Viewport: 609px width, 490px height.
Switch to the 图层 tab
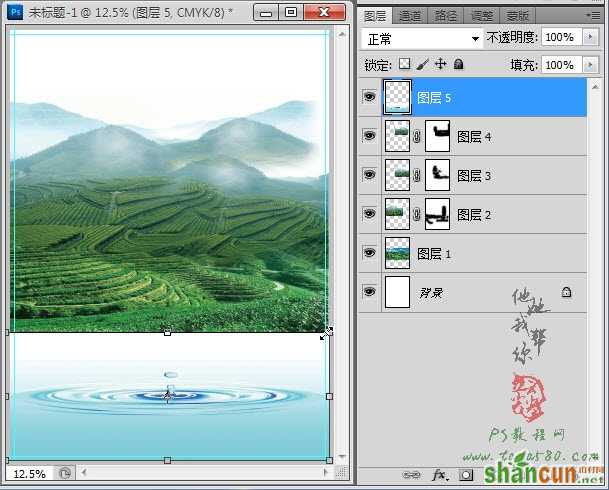coord(375,16)
